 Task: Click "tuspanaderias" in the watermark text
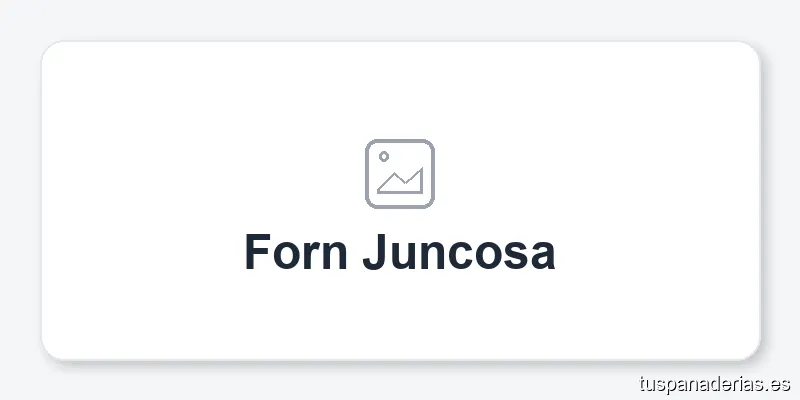pos(700,383)
